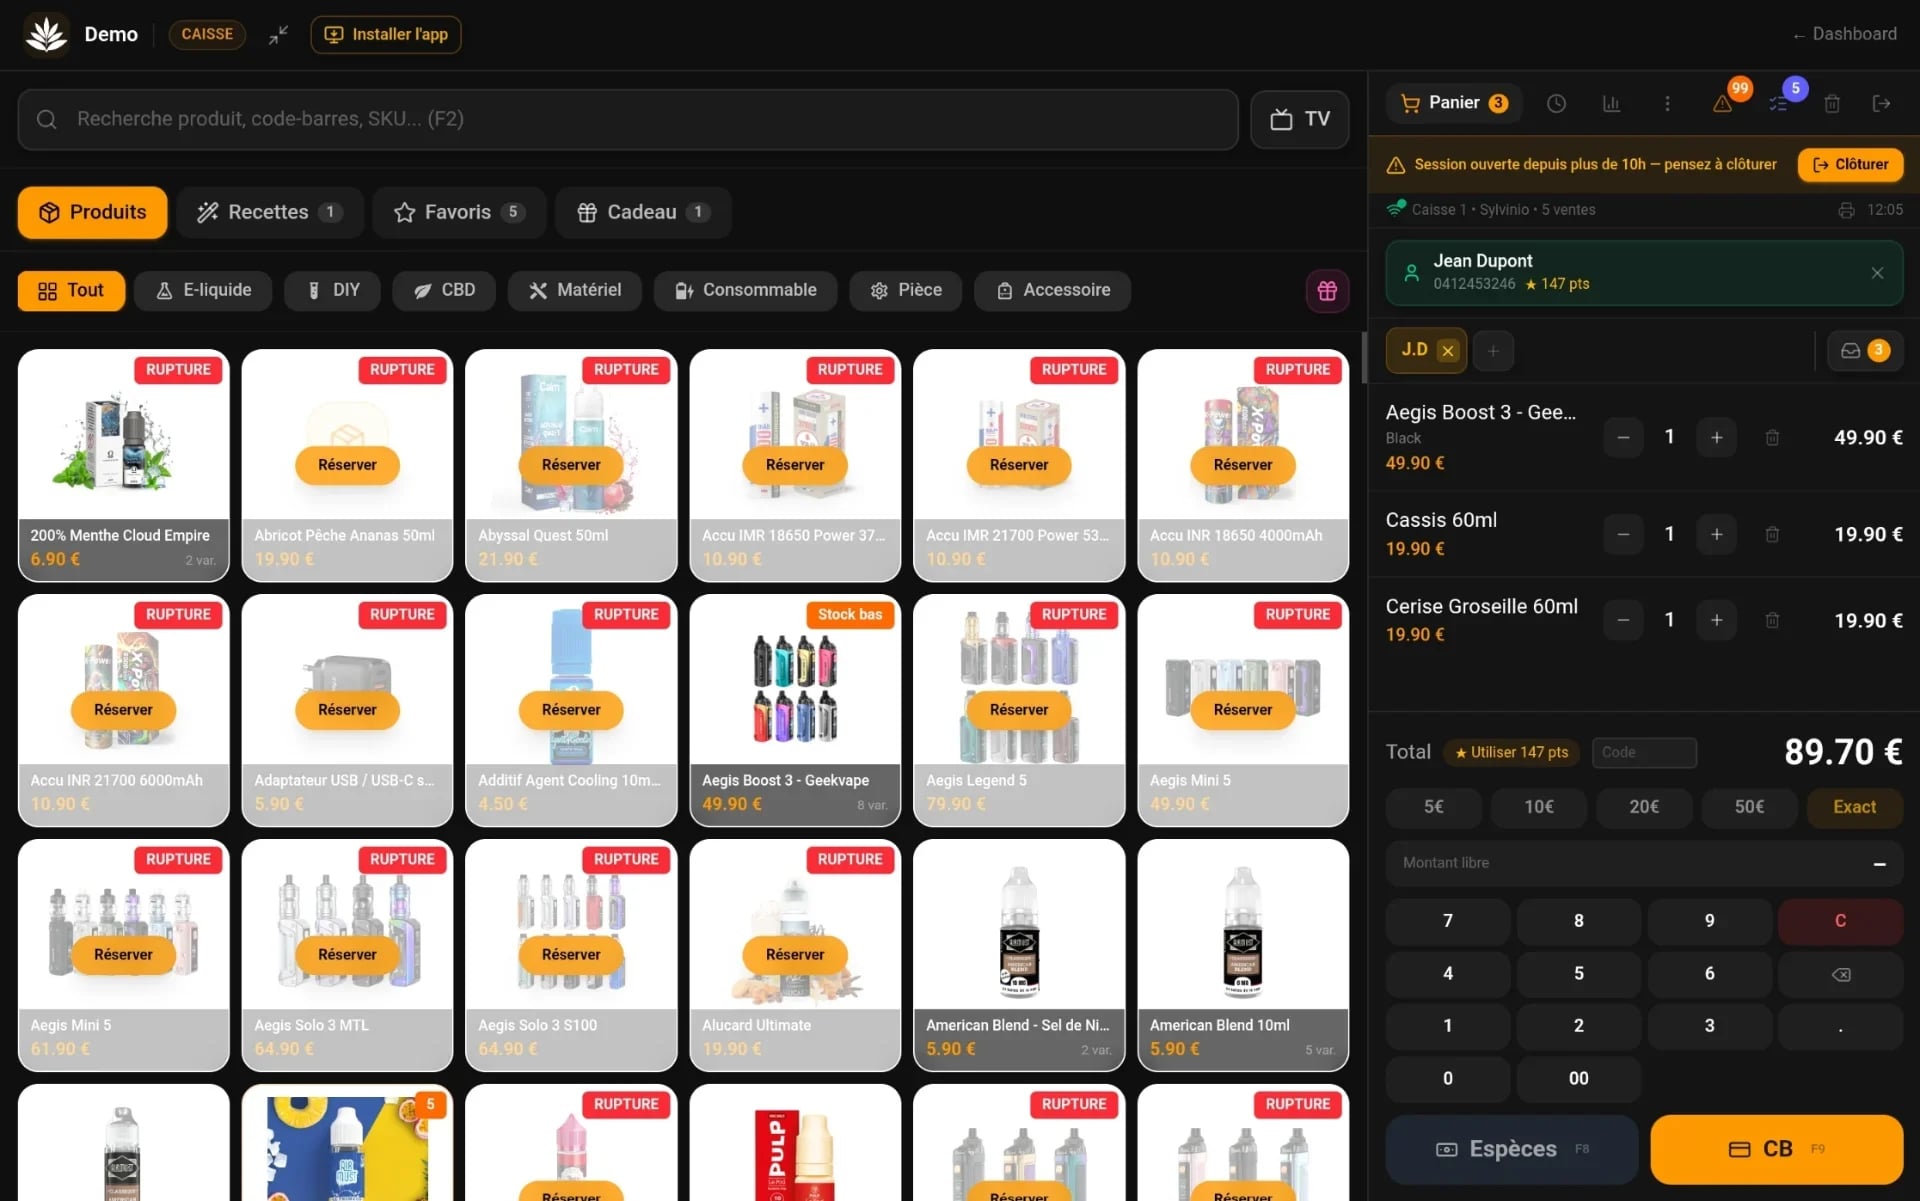Click the logout exit icon

coord(1881,103)
